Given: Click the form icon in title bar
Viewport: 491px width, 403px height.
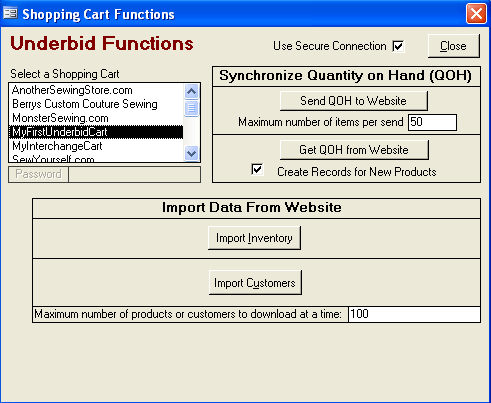Looking at the screenshot, I should pyautogui.click(x=10, y=13).
